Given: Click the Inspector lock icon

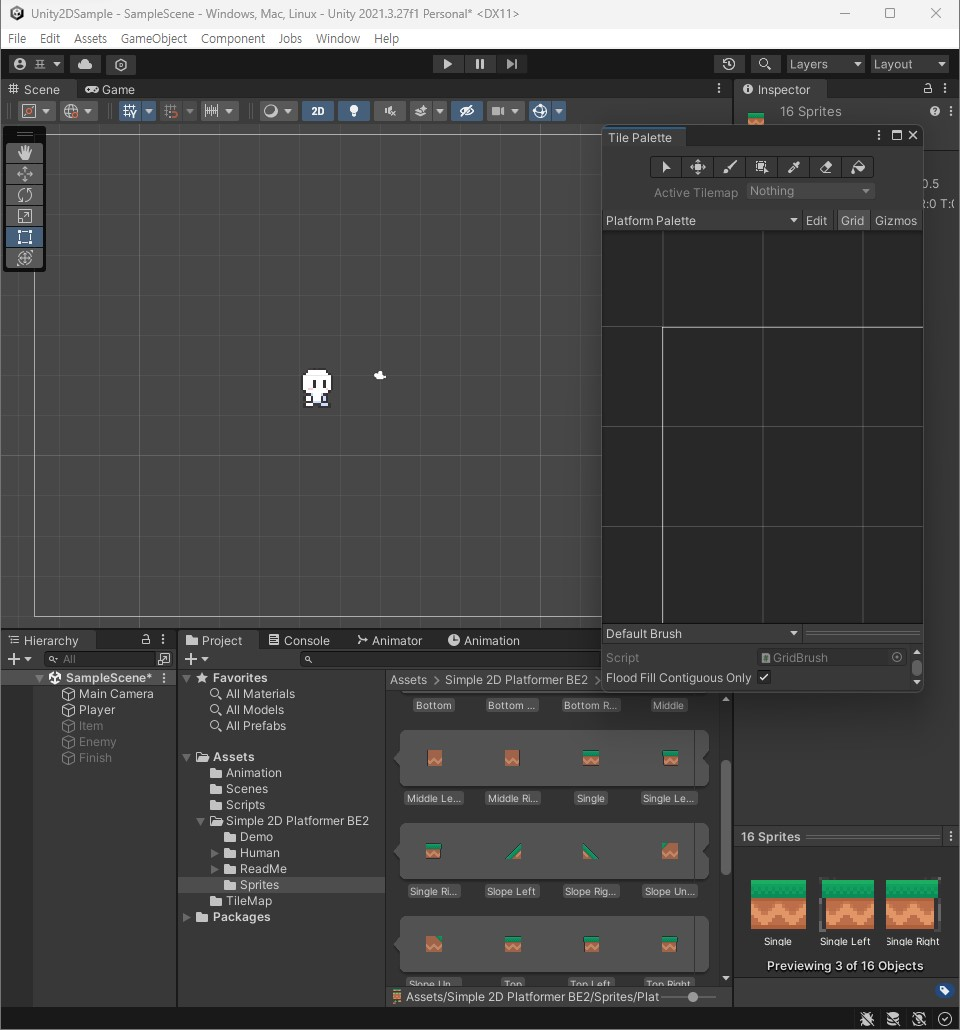Looking at the screenshot, I should click(x=928, y=88).
